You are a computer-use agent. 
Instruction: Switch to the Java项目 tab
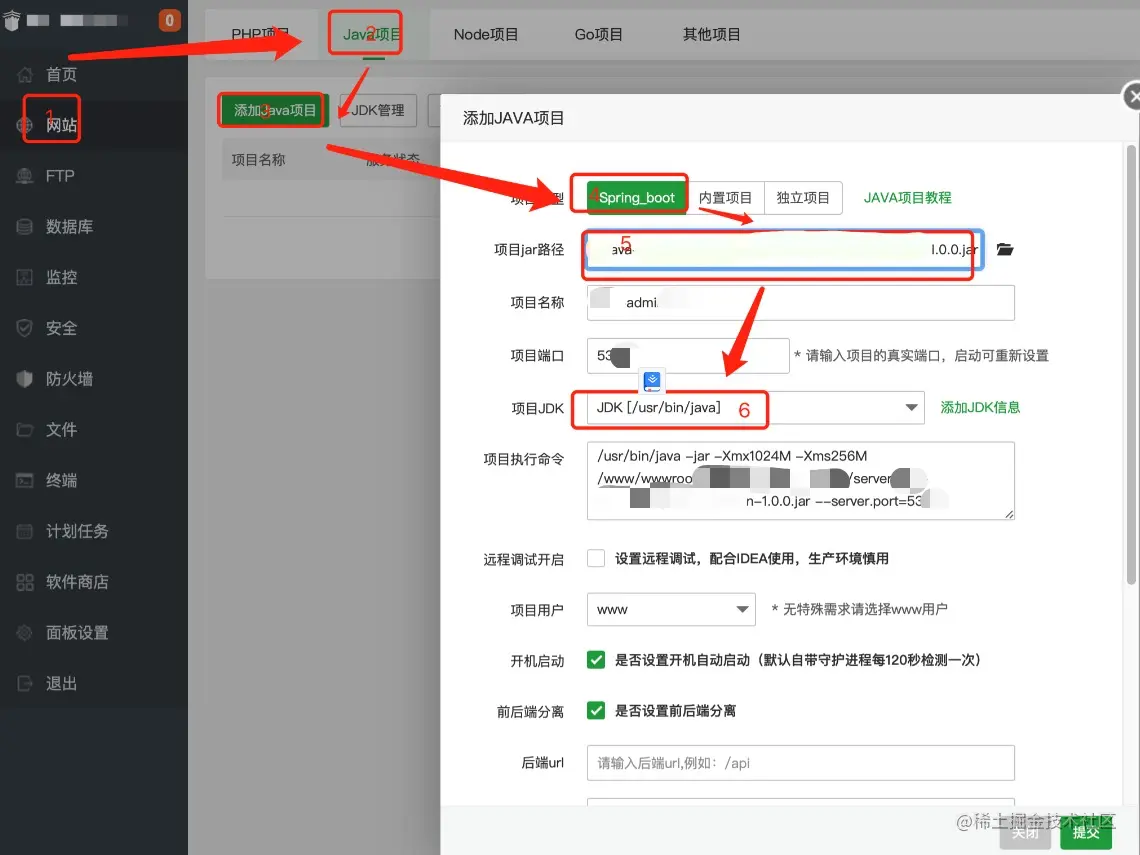372,34
